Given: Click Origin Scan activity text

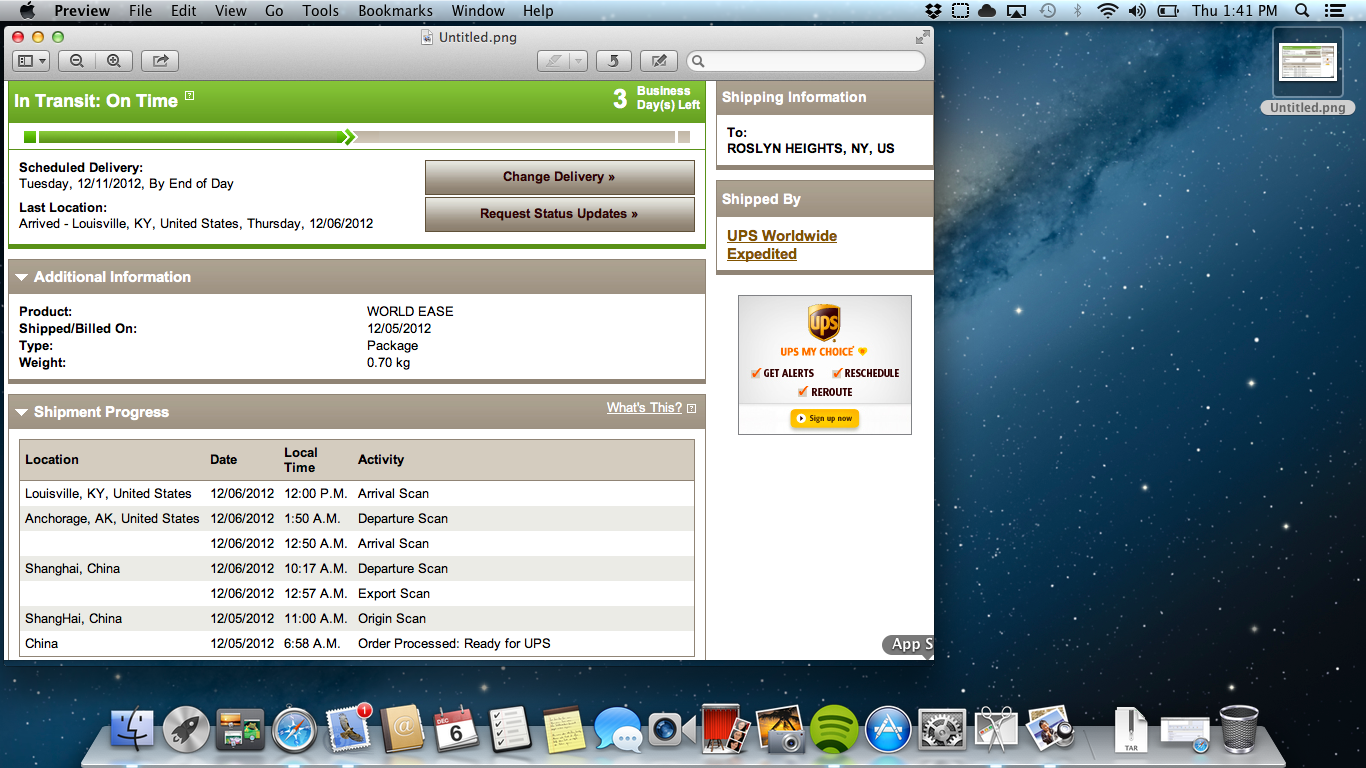Looking at the screenshot, I should 392,619.
